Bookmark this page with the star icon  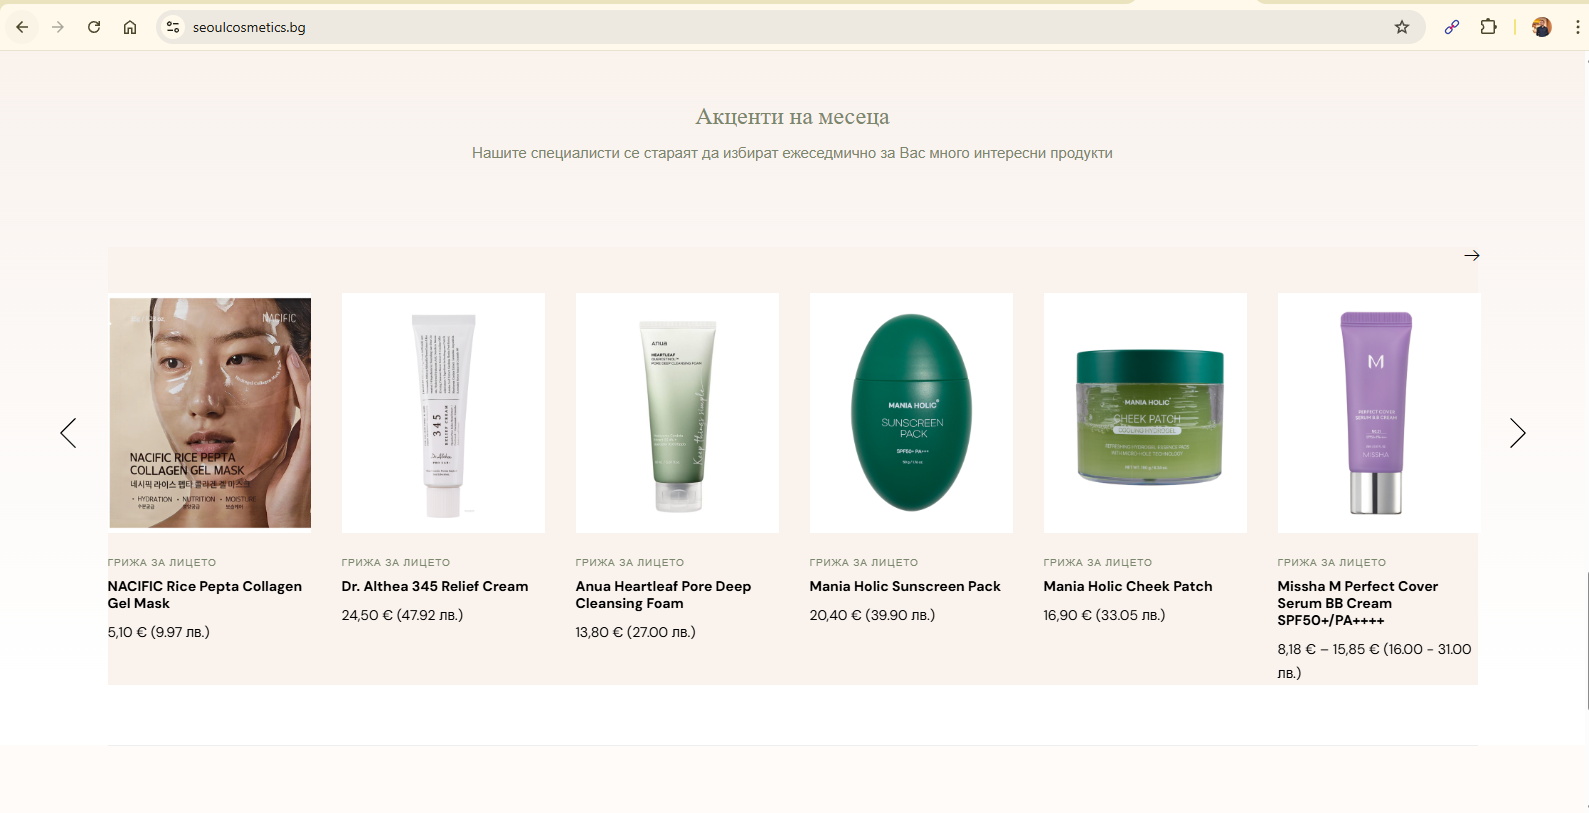tap(1402, 27)
